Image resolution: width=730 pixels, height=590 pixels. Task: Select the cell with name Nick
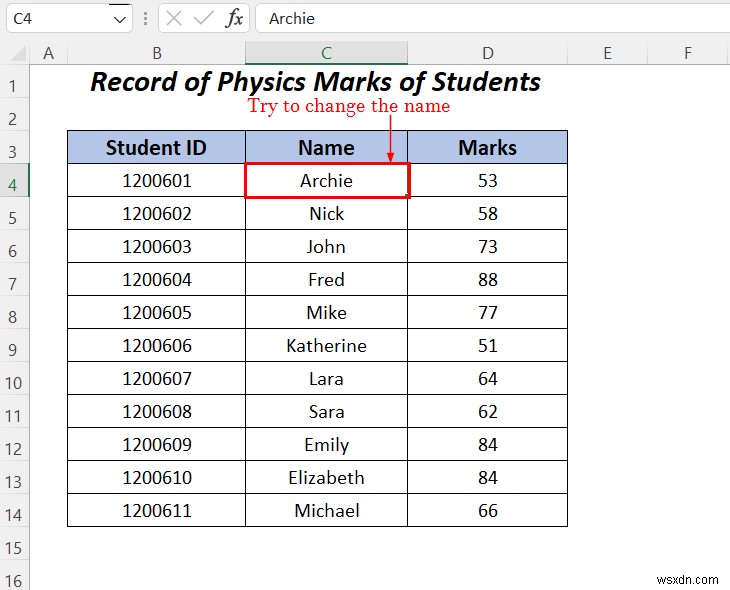coord(326,213)
